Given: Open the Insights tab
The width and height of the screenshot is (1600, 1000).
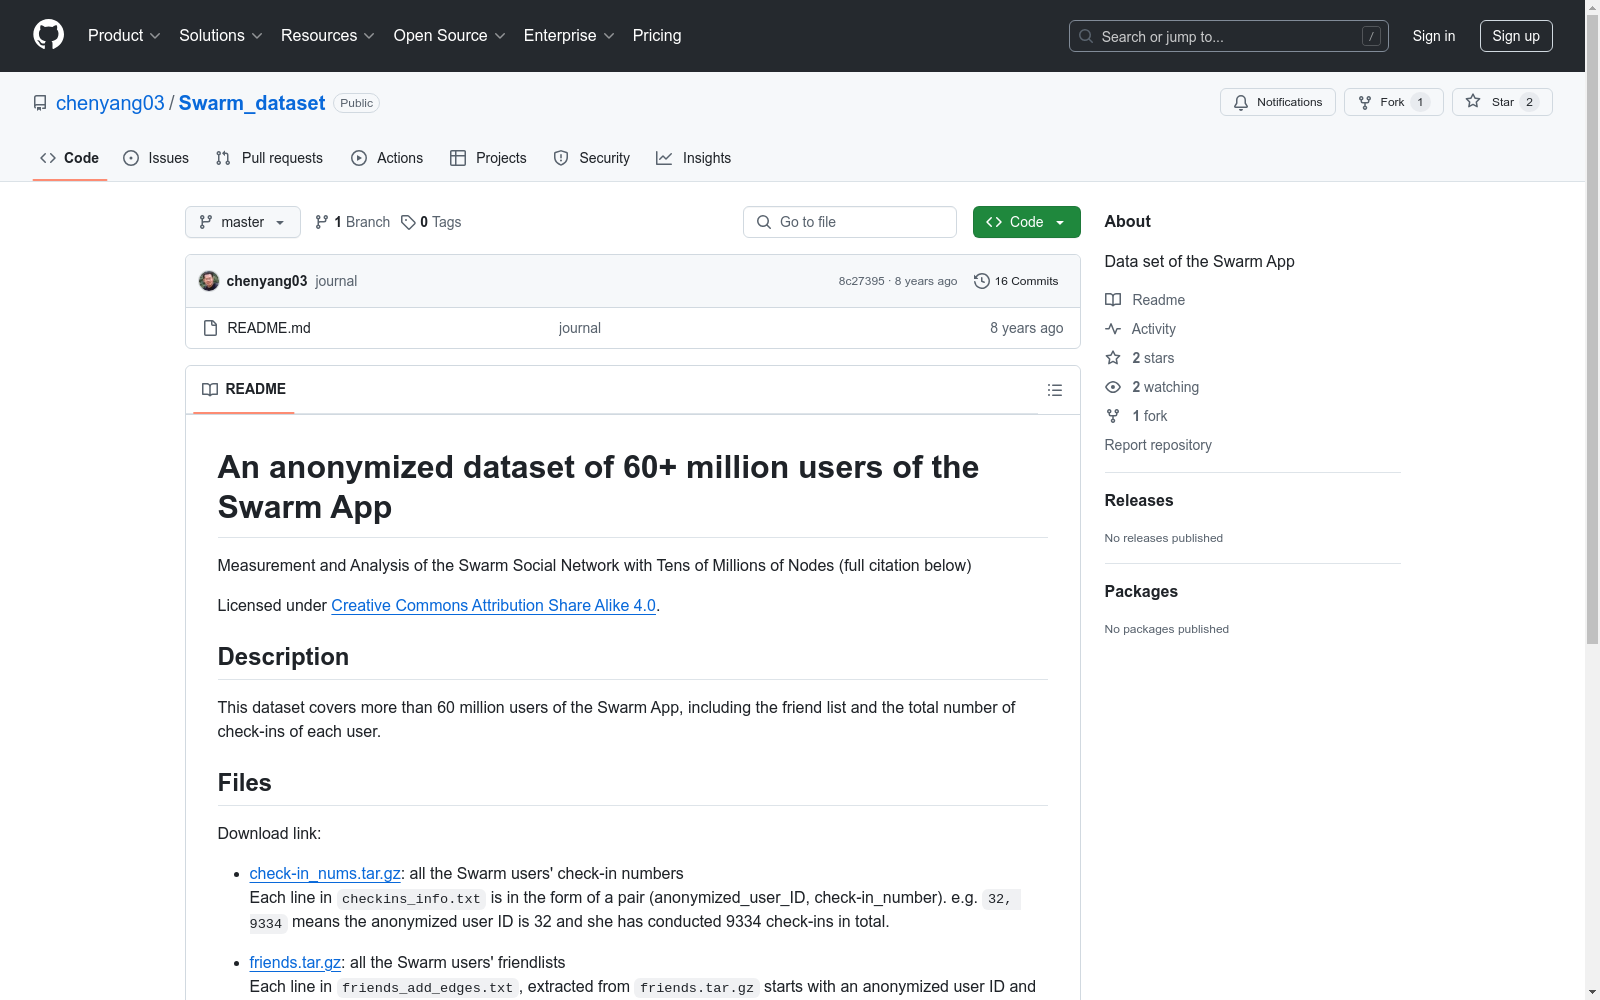Looking at the screenshot, I should coord(694,158).
